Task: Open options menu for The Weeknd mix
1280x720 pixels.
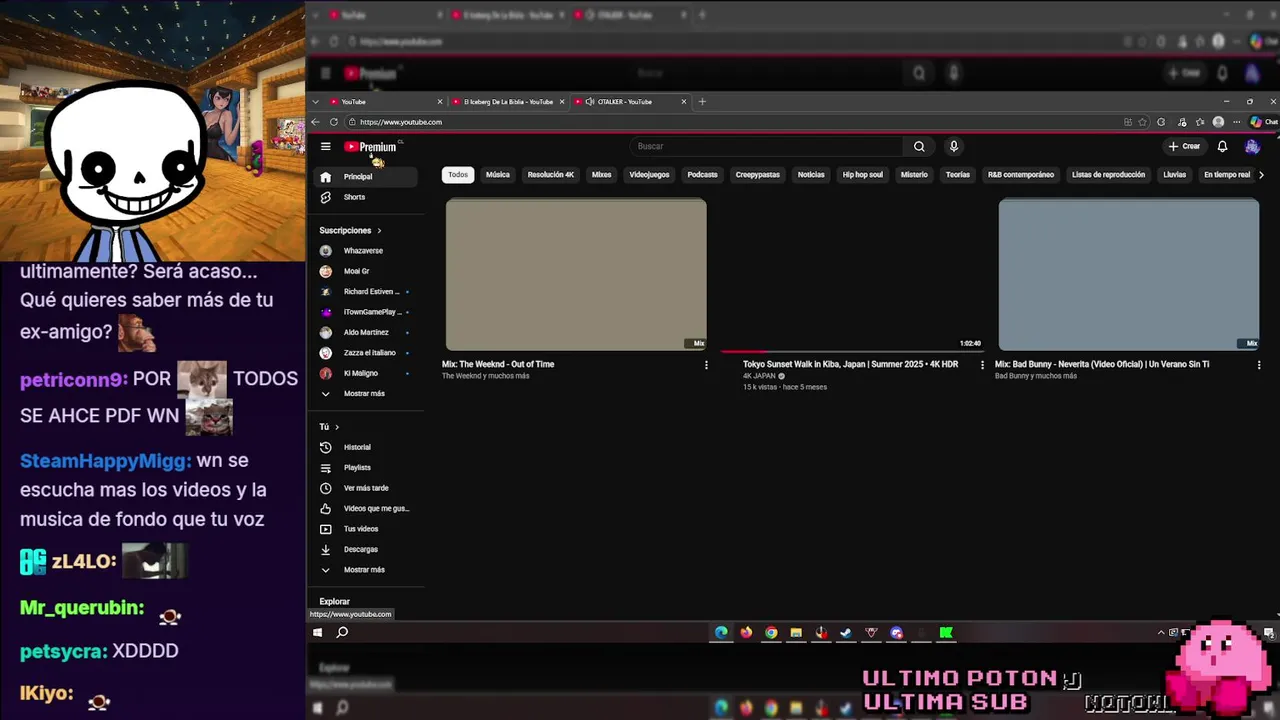Action: 706,365
